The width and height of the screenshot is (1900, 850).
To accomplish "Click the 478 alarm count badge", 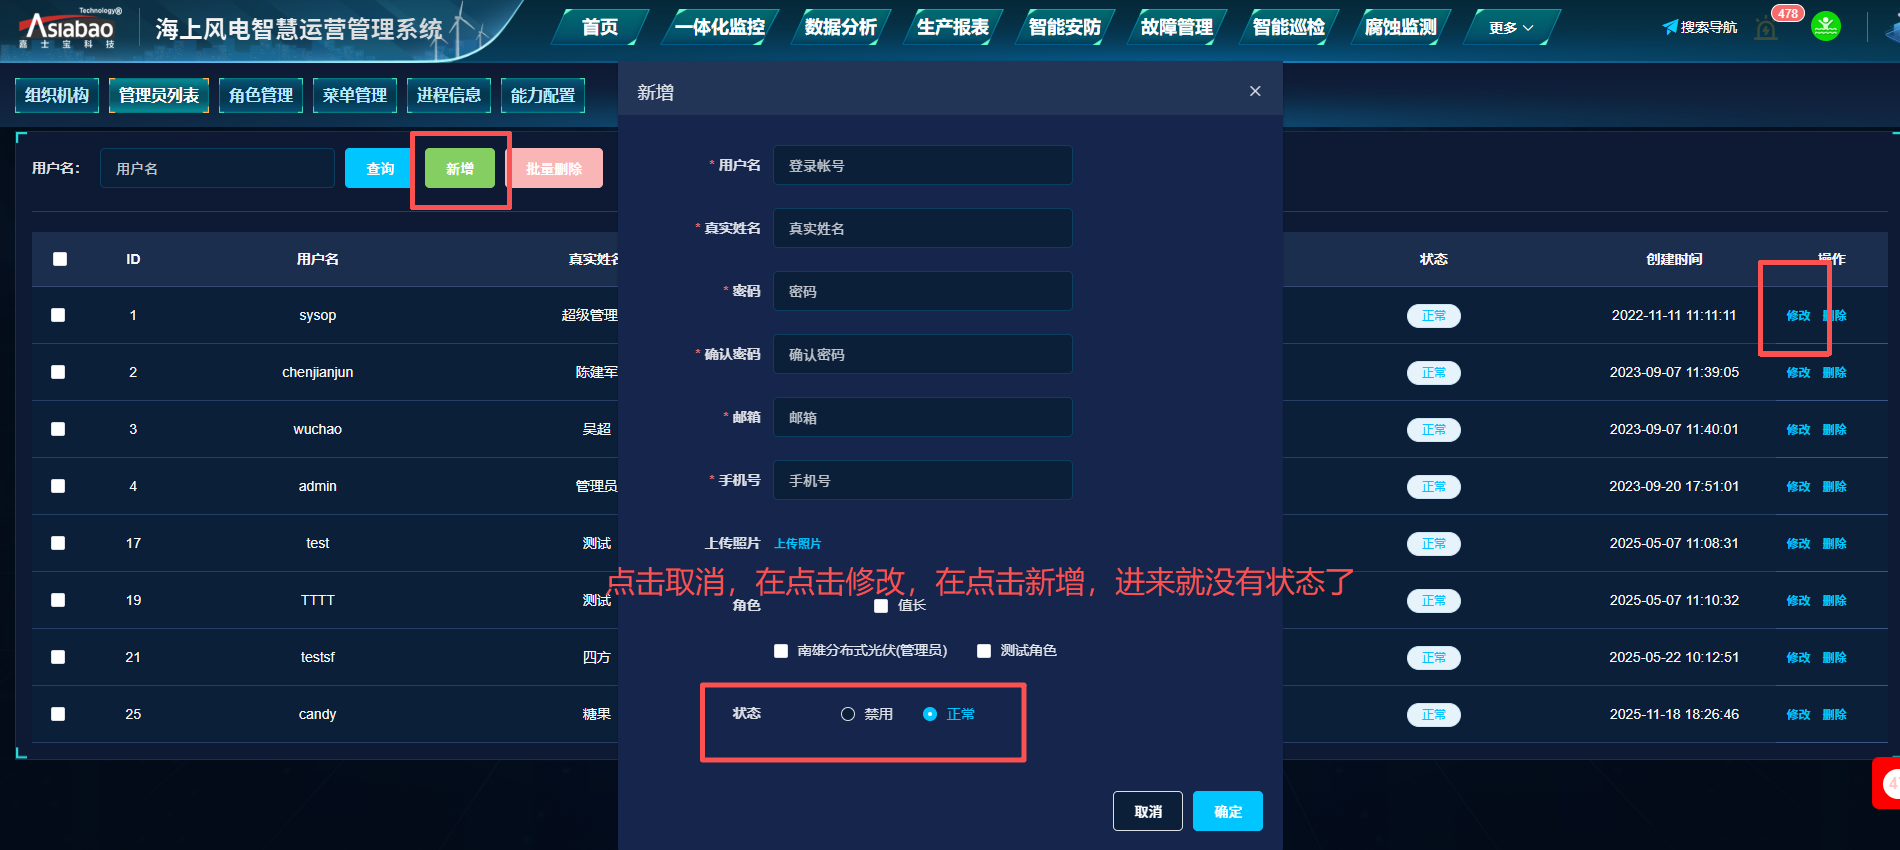I will (x=1787, y=13).
